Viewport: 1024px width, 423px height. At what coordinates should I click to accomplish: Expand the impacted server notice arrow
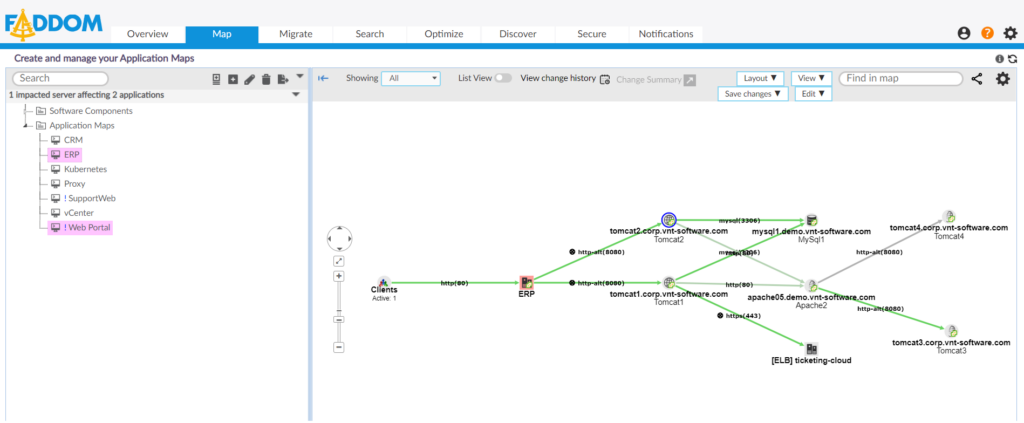[296, 95]
